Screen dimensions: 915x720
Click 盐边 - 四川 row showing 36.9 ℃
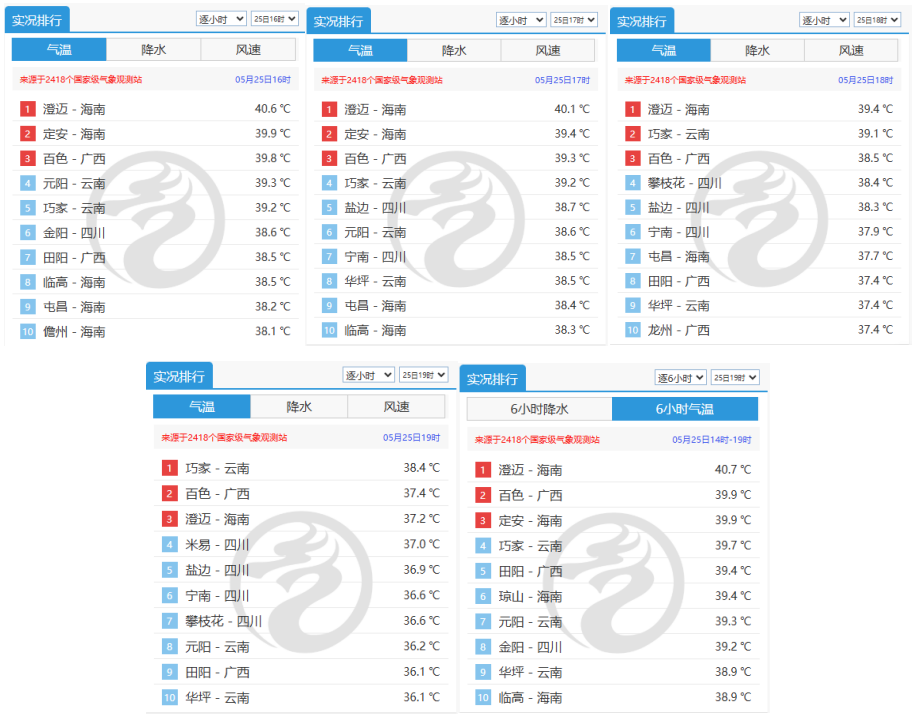[301, 570]
